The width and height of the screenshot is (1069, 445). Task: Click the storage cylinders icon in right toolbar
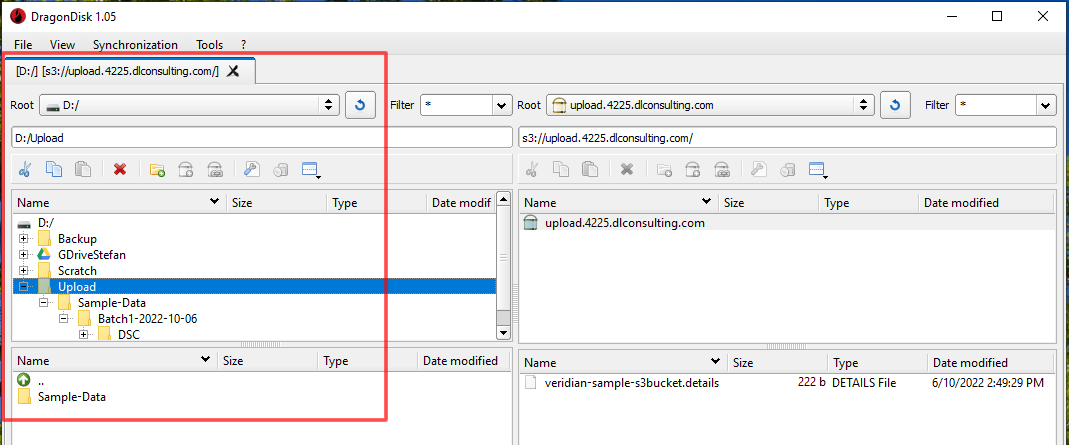tap(788, 170)
